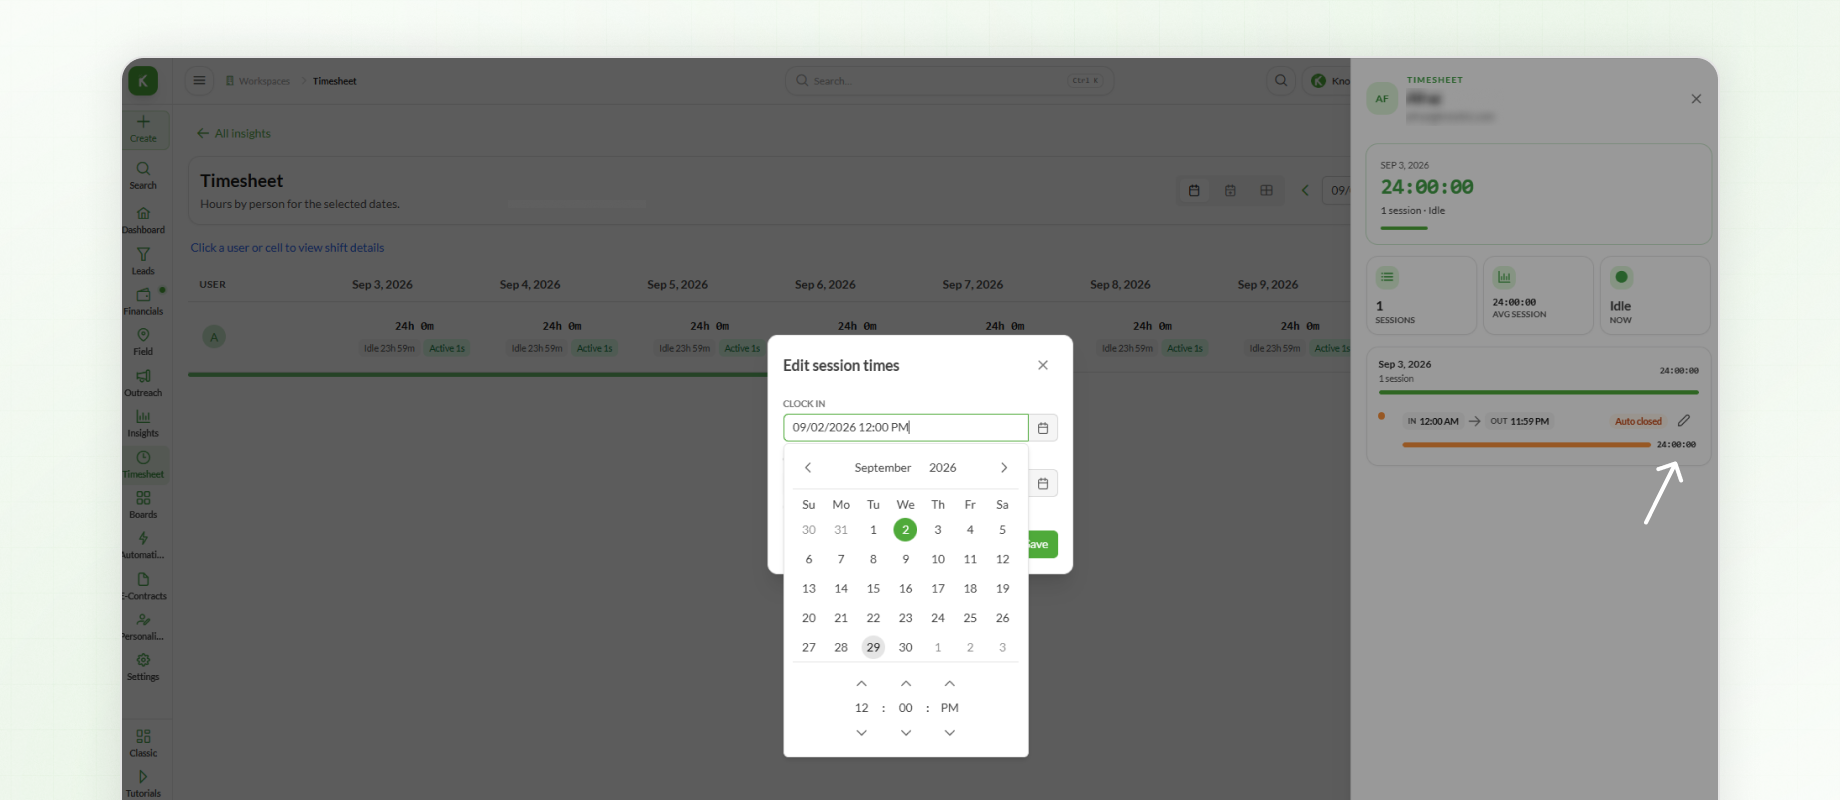Close the Edit session times dialog
This screenshot has width=1840, height=800.
[1043, 365]
